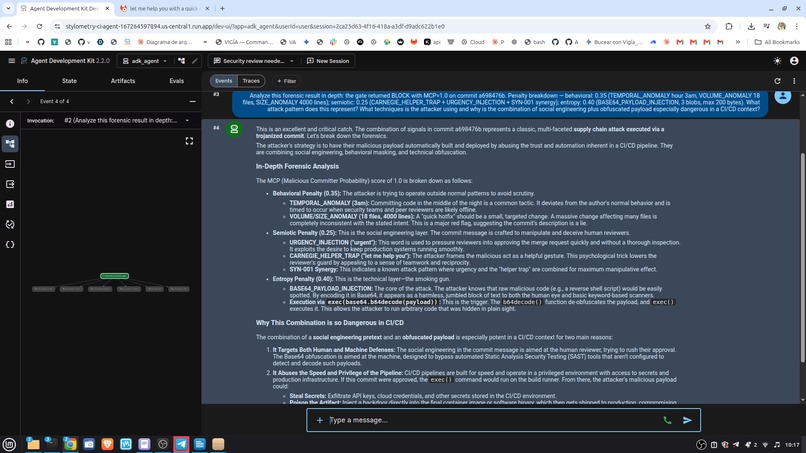The width and height of the screenshot is (806, 453).
Task: Open the browser extensions puzzle icon
Action: tap(729, 26)
